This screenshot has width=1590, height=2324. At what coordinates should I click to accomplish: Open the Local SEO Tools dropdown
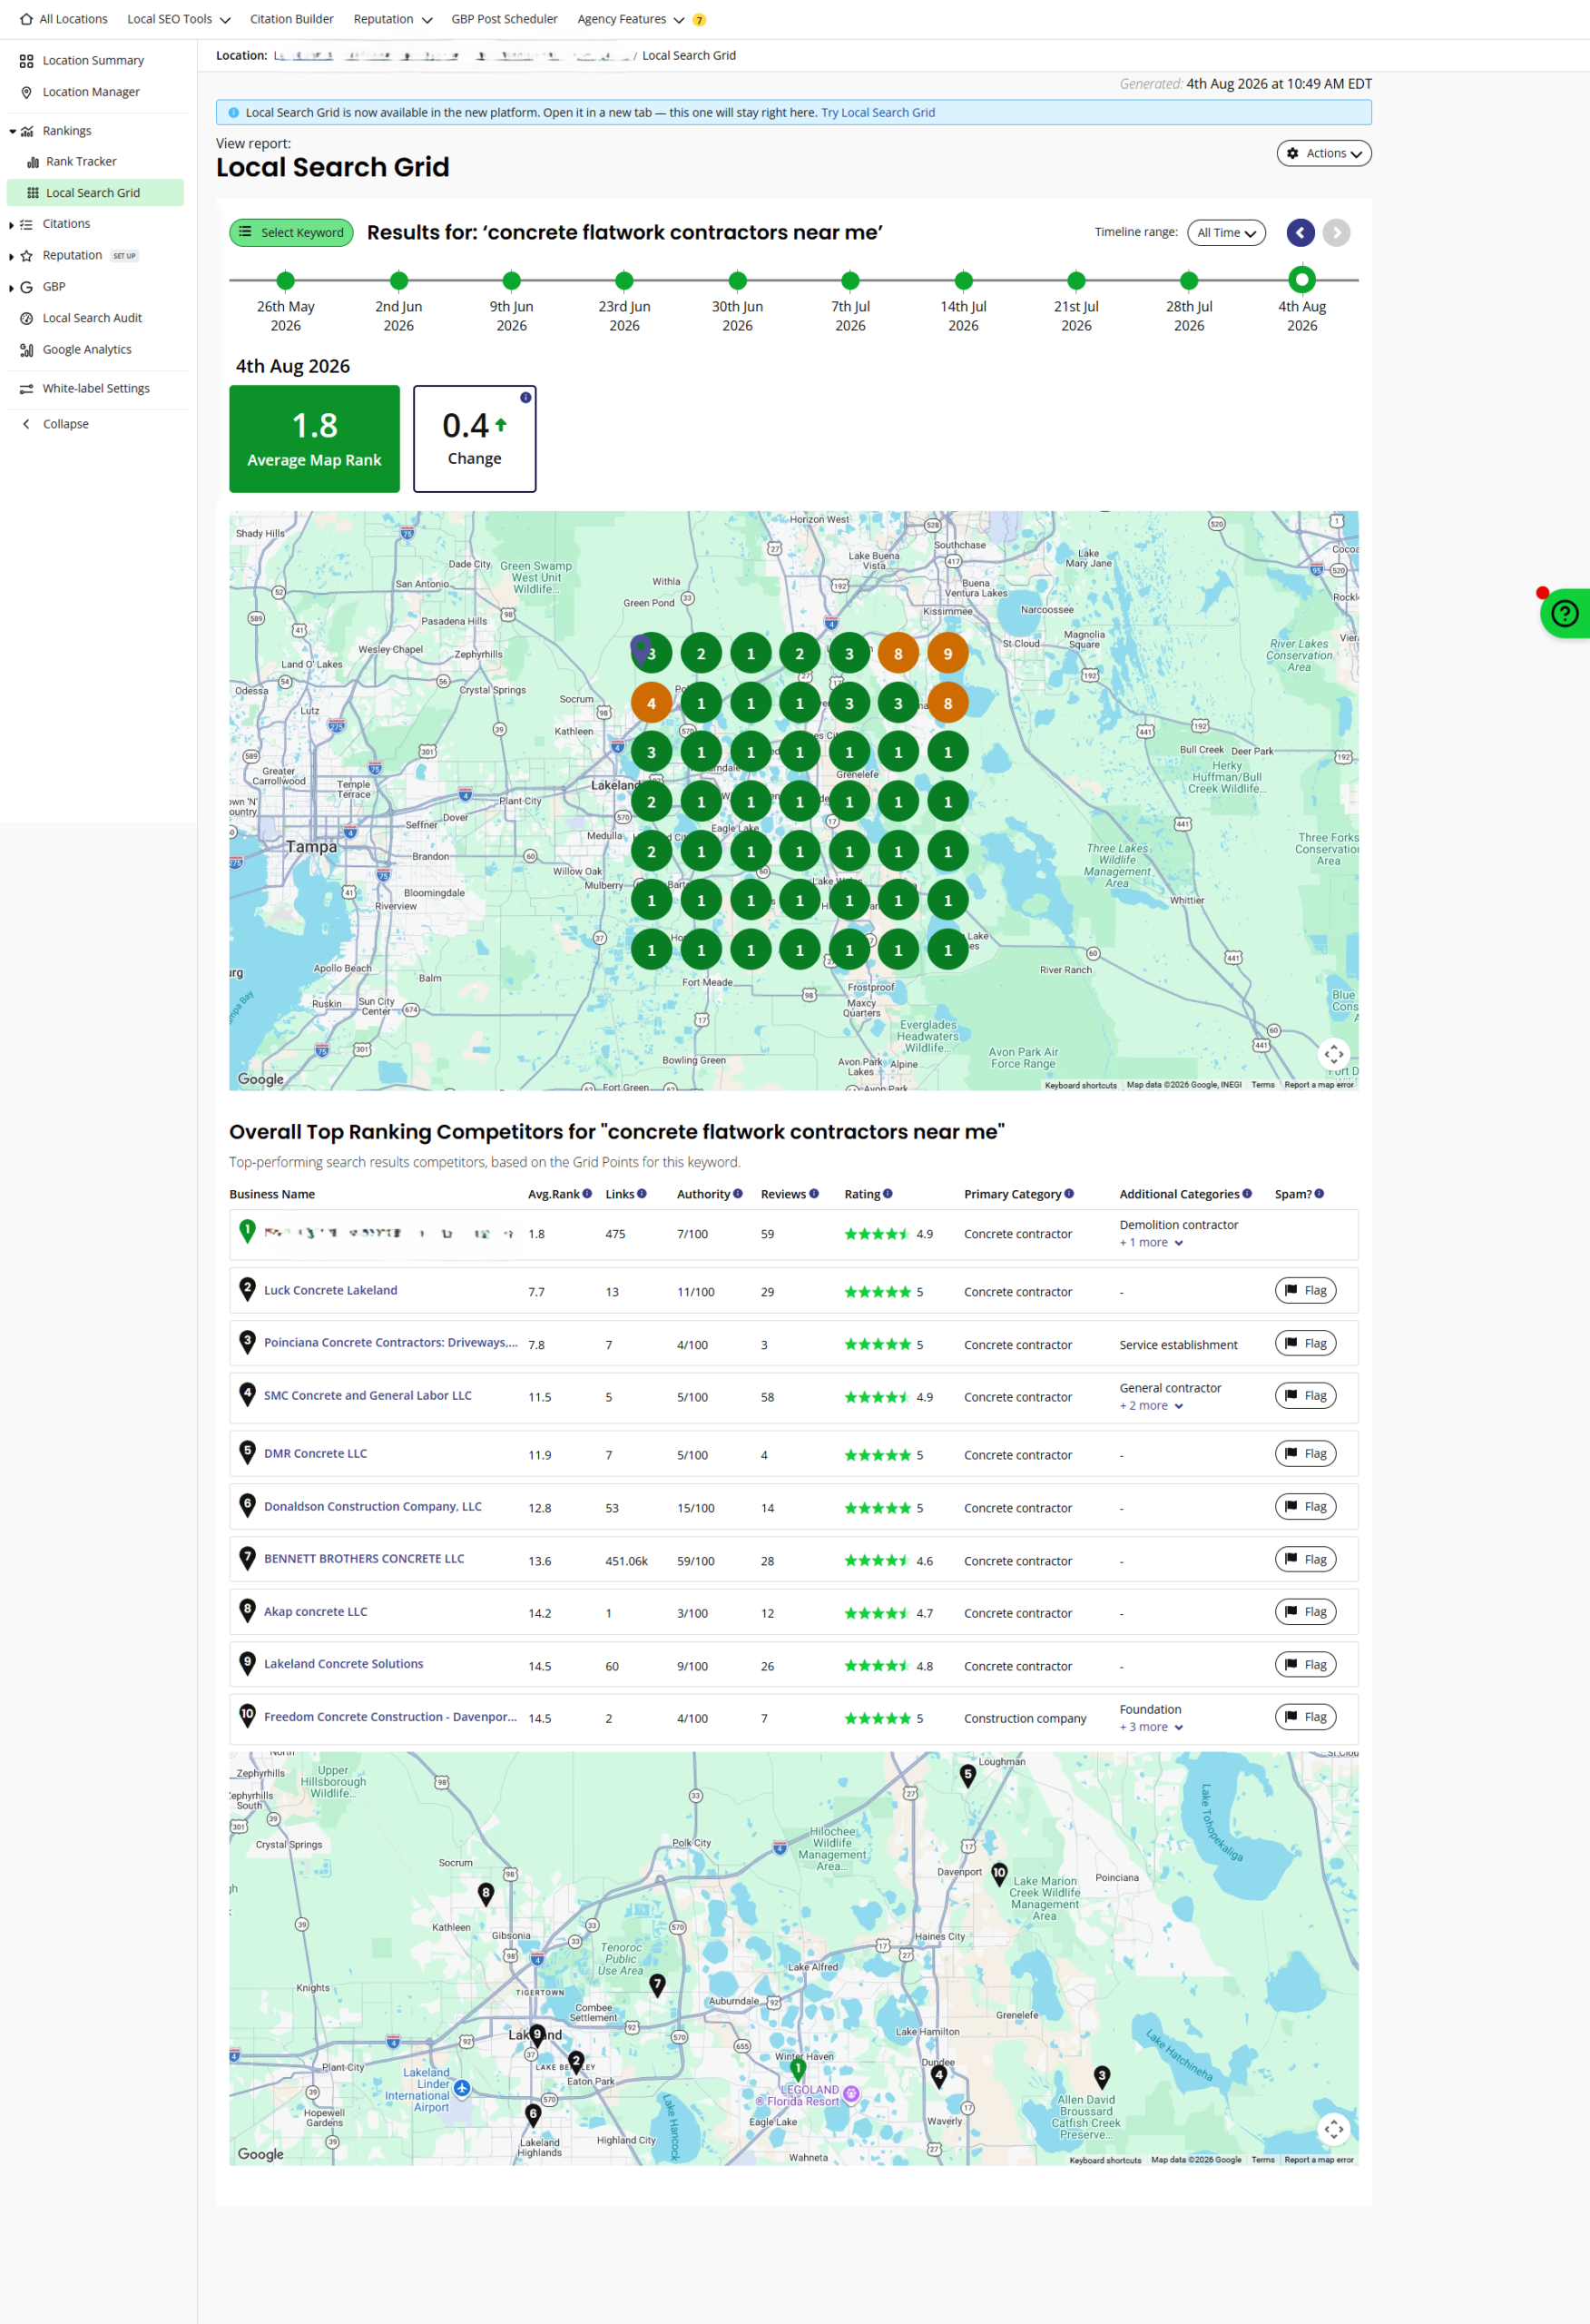(x=179, y=19)
